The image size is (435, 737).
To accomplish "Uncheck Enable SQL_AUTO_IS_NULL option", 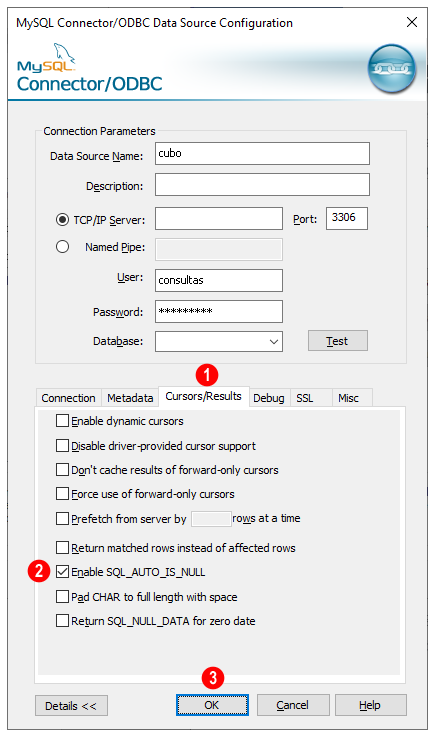I will click(62, 572).
